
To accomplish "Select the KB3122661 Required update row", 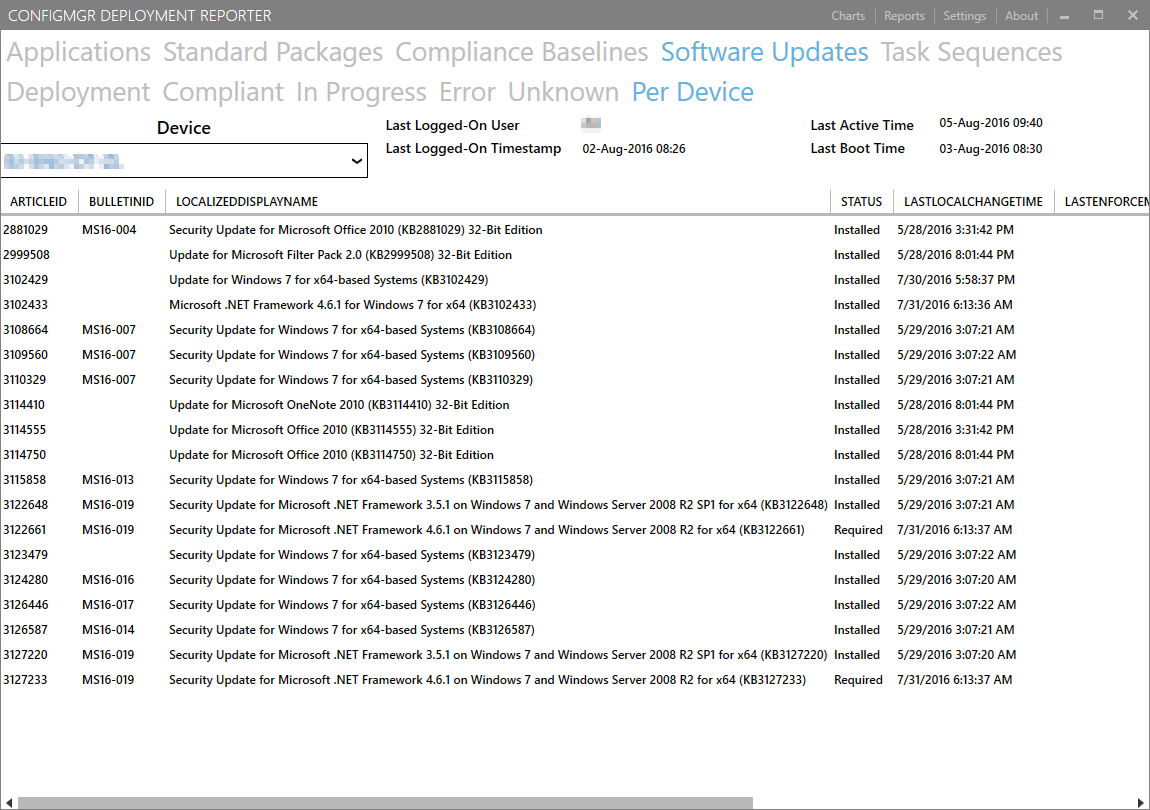I will (486, 530).
